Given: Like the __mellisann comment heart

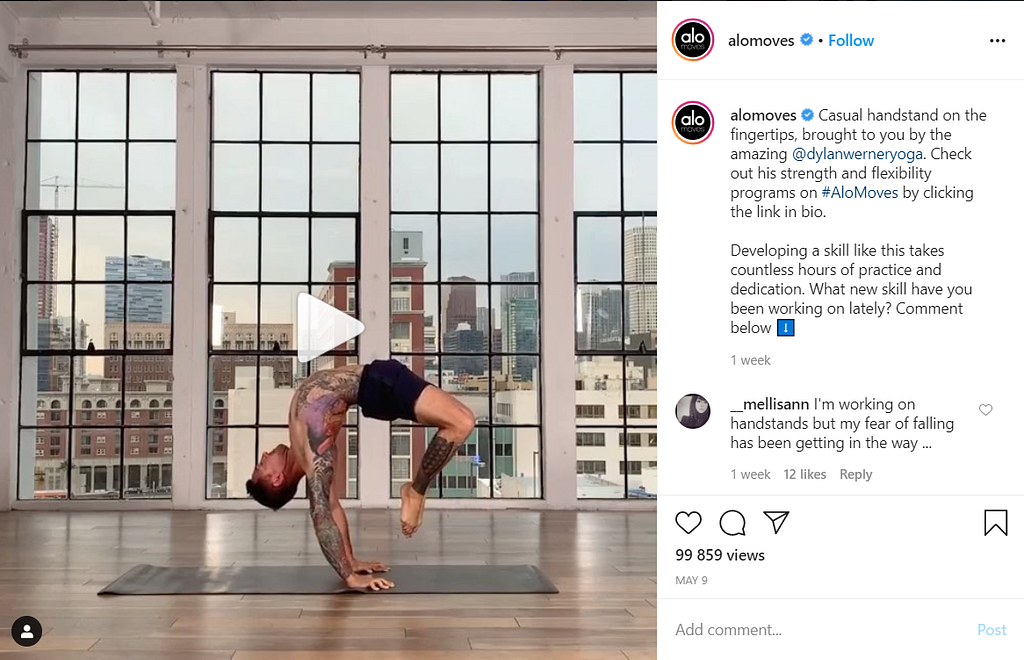Looking at the screenshot, I should tap(985, 410).
